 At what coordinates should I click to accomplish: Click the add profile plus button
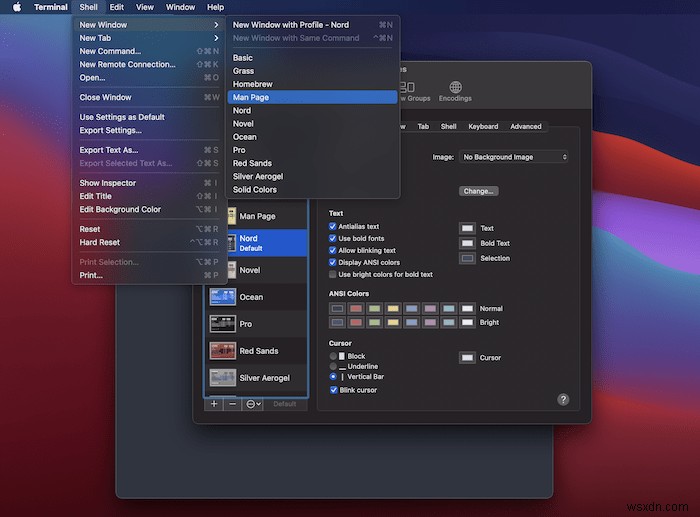tap(214, 403)
